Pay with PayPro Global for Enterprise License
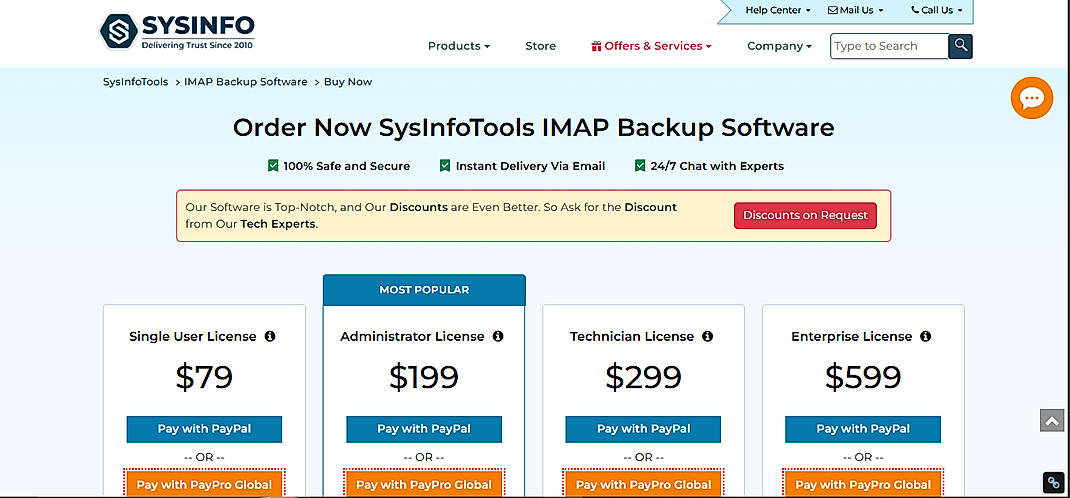The height and width of the screenshot is (498, 1070). point(863,484)
